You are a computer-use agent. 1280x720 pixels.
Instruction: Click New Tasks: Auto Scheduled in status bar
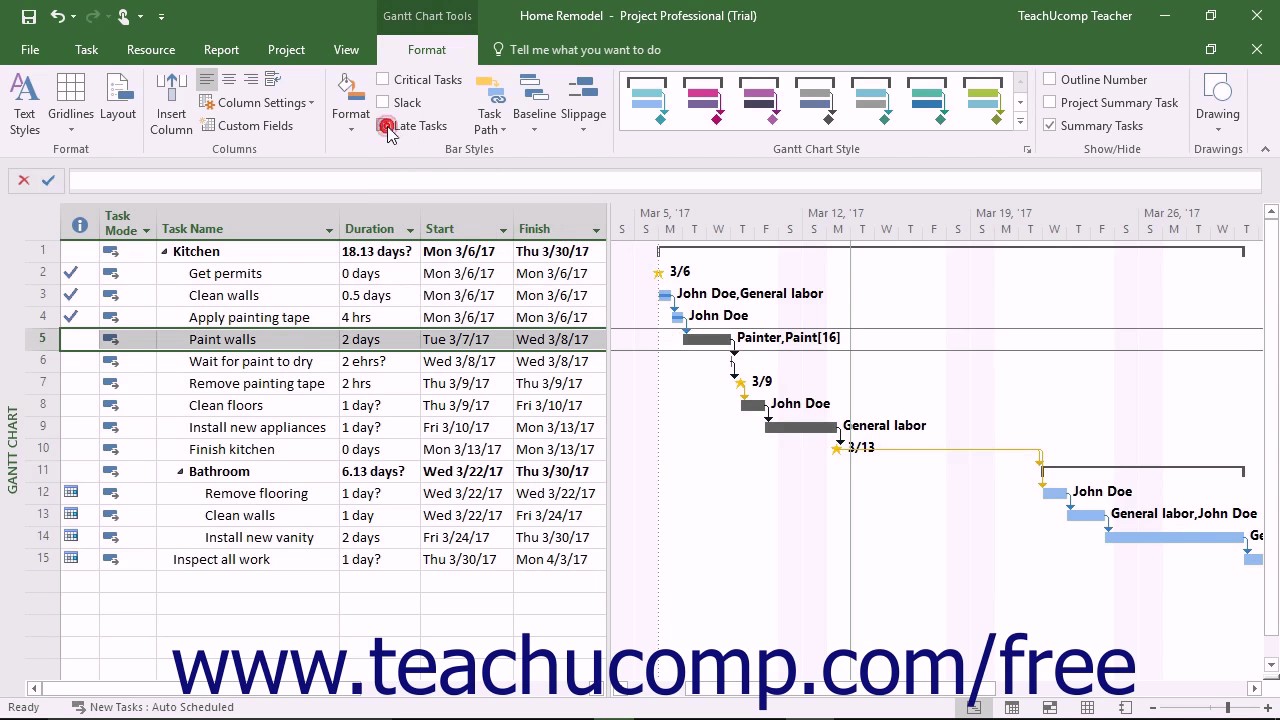pyautogui.click(x=152, y=707)
